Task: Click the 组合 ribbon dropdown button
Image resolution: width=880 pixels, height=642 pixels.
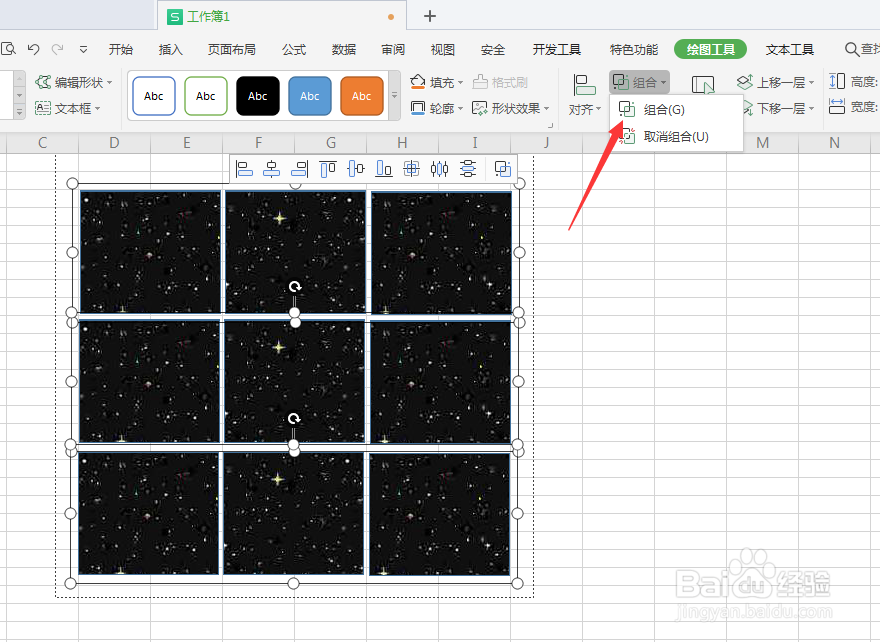Action: pos(639,82)
